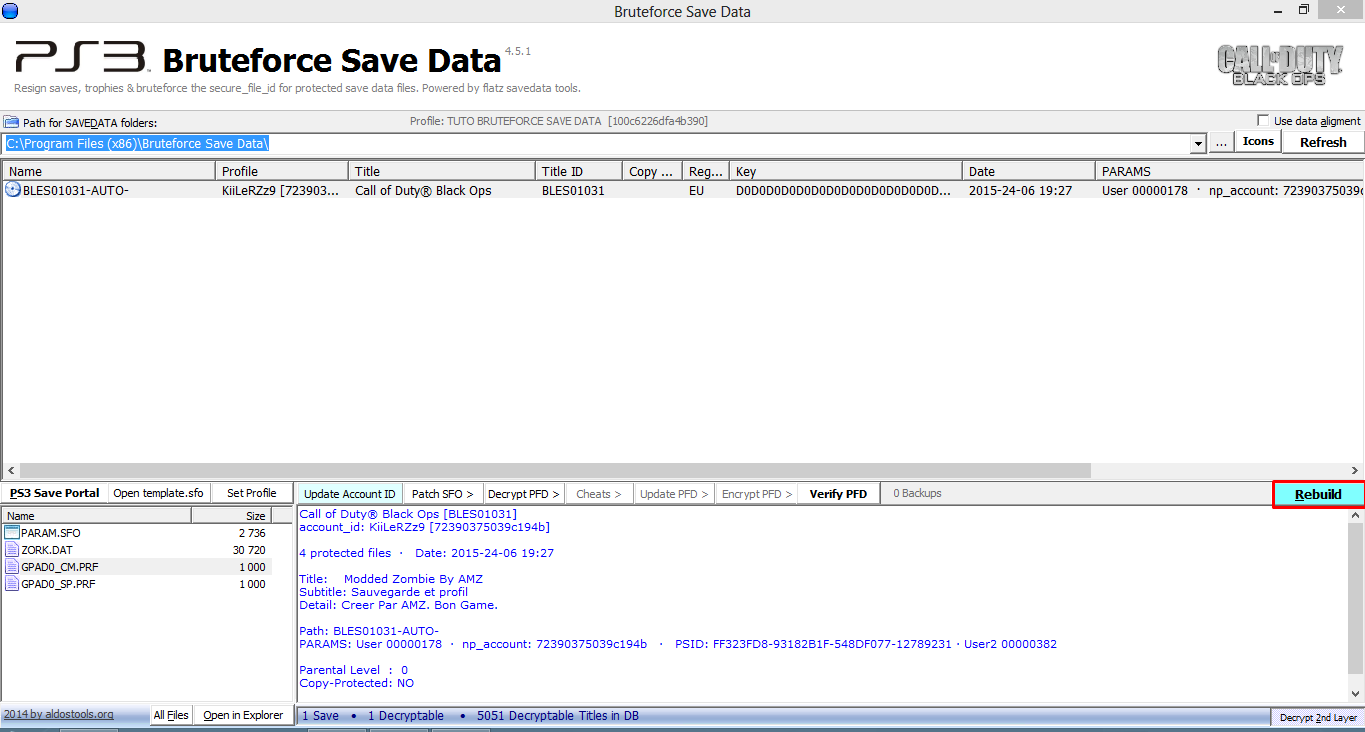Click the save list scroll-left arrow
The image size is (1365, 732).
[10, 470]
